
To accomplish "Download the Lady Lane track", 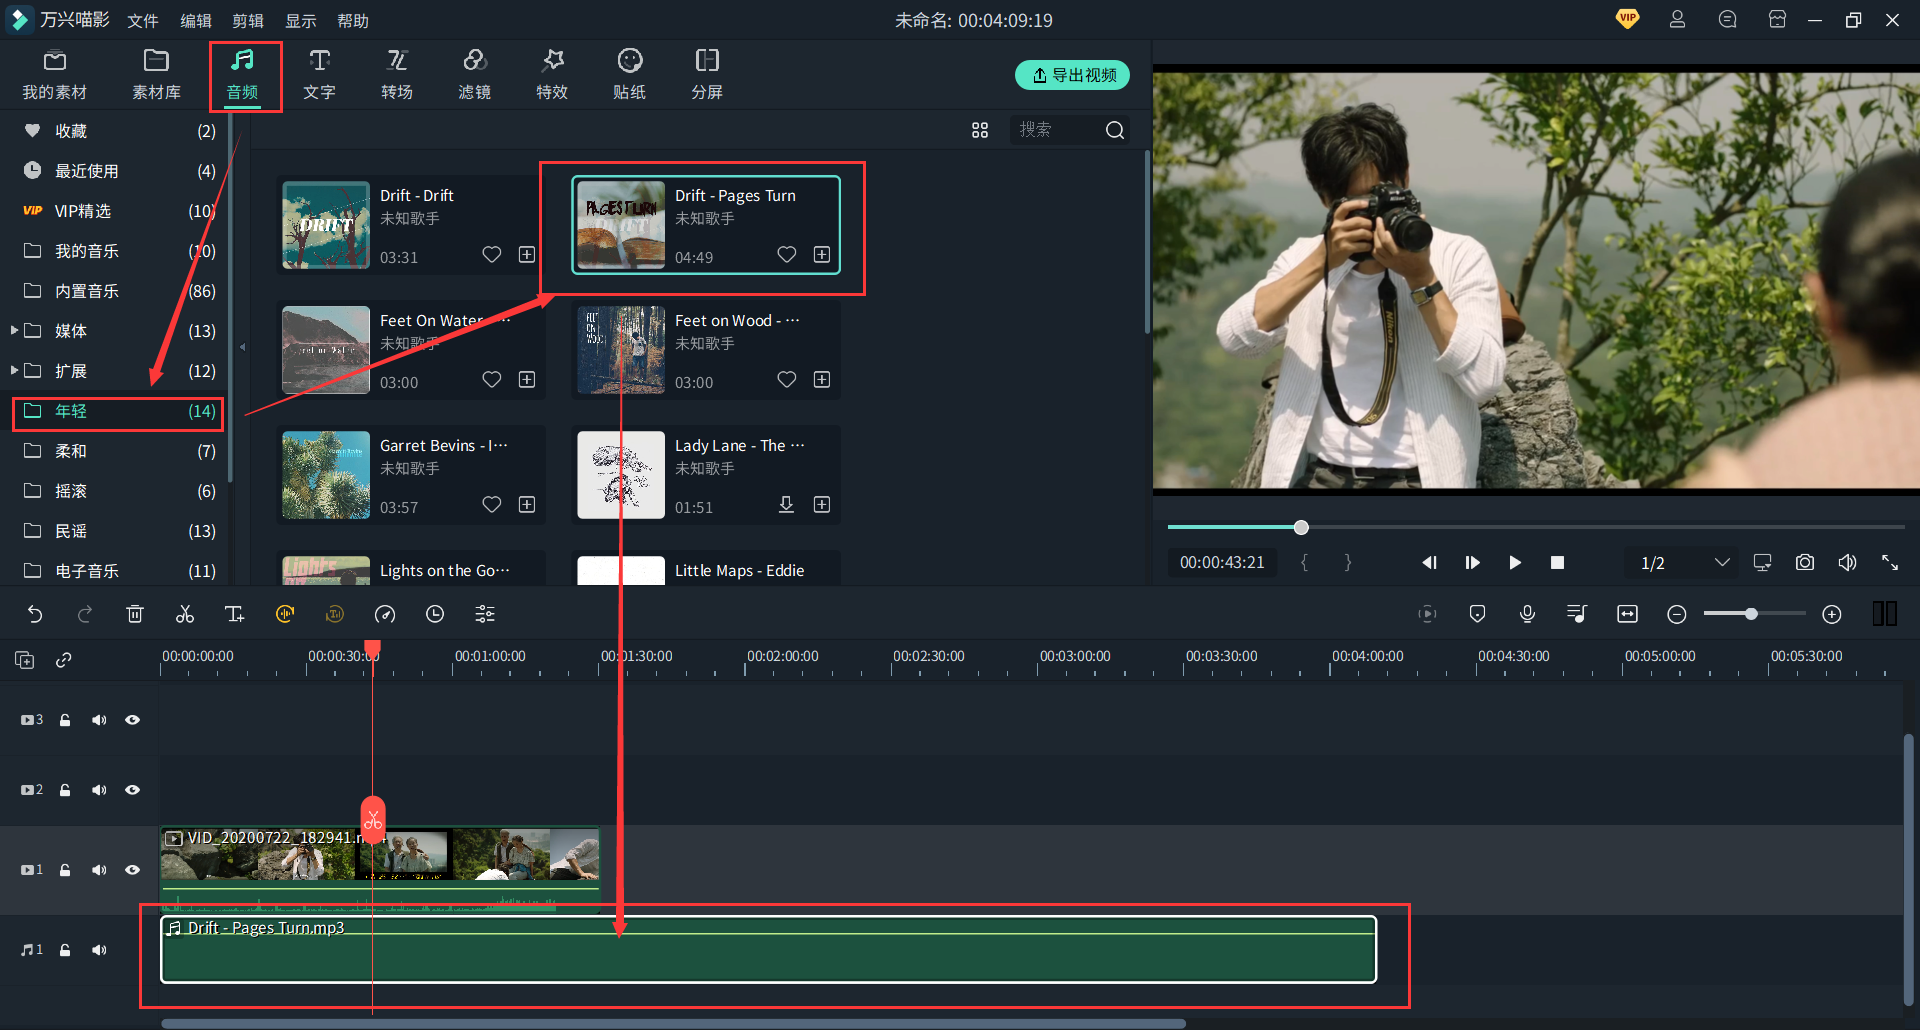I will pos(787,505).
